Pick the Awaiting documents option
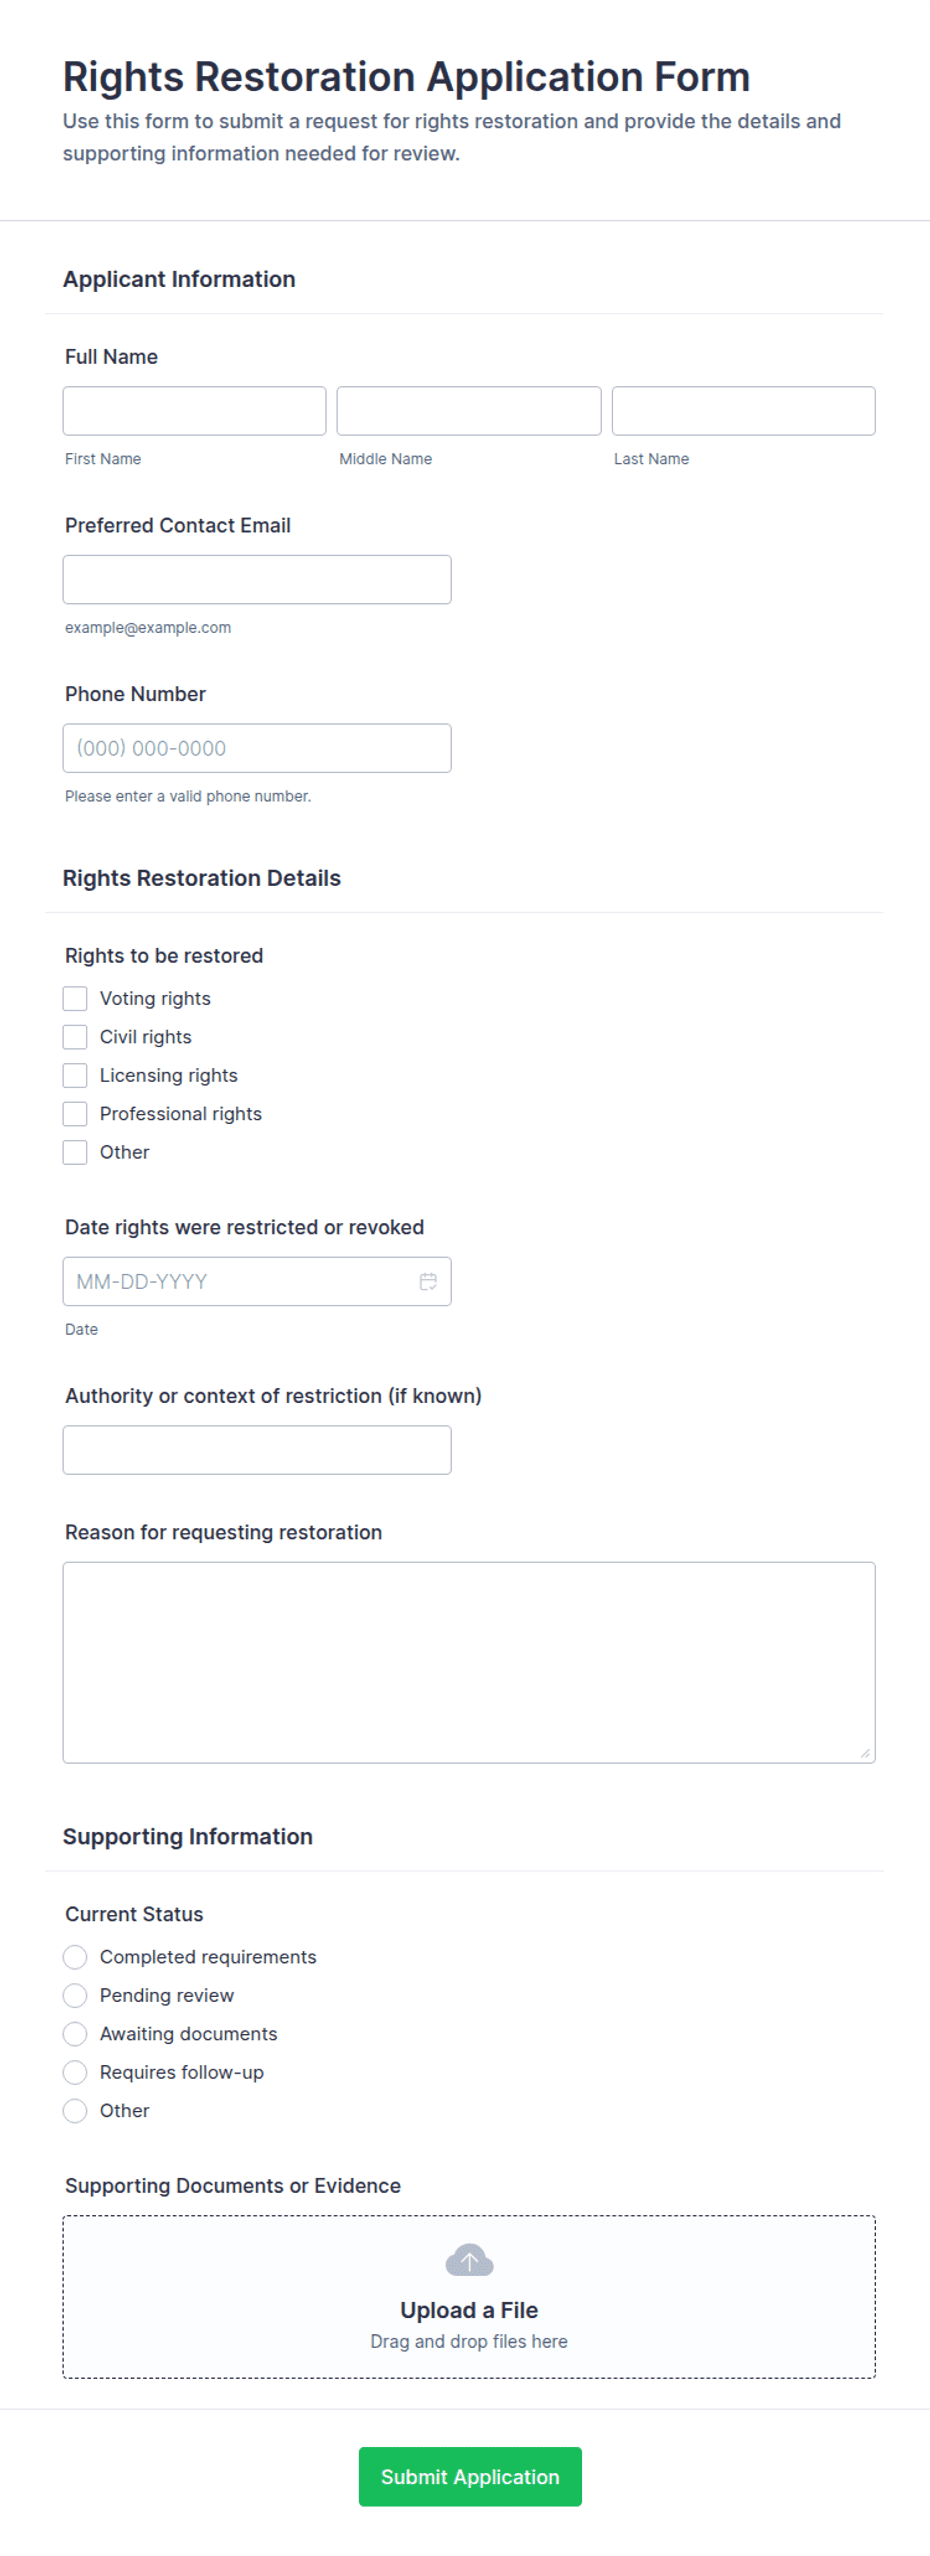This screenshot has height=2556, width=930. (x=75, y=2034)
